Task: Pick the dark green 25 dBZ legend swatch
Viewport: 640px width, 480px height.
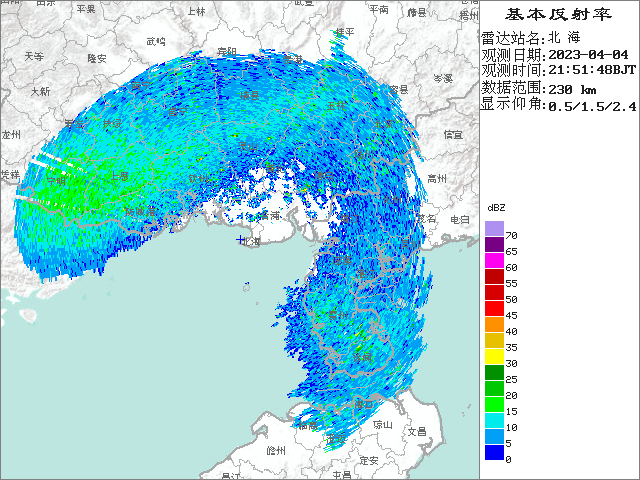Action: tap(494, 372)
